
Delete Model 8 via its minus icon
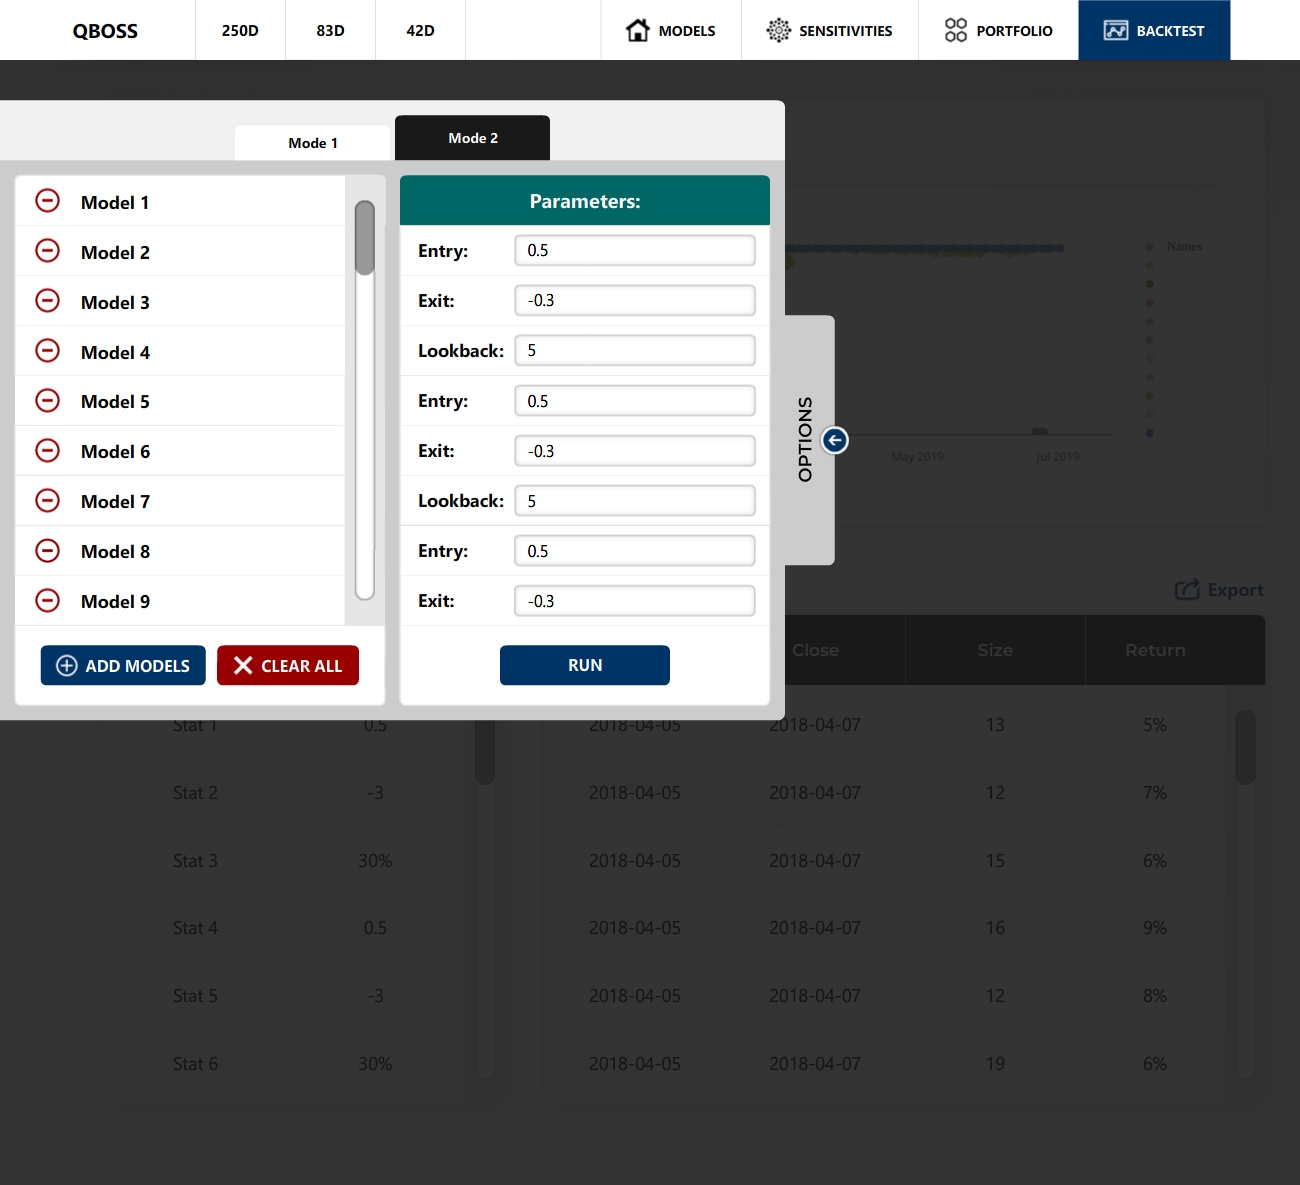(47, 551)
